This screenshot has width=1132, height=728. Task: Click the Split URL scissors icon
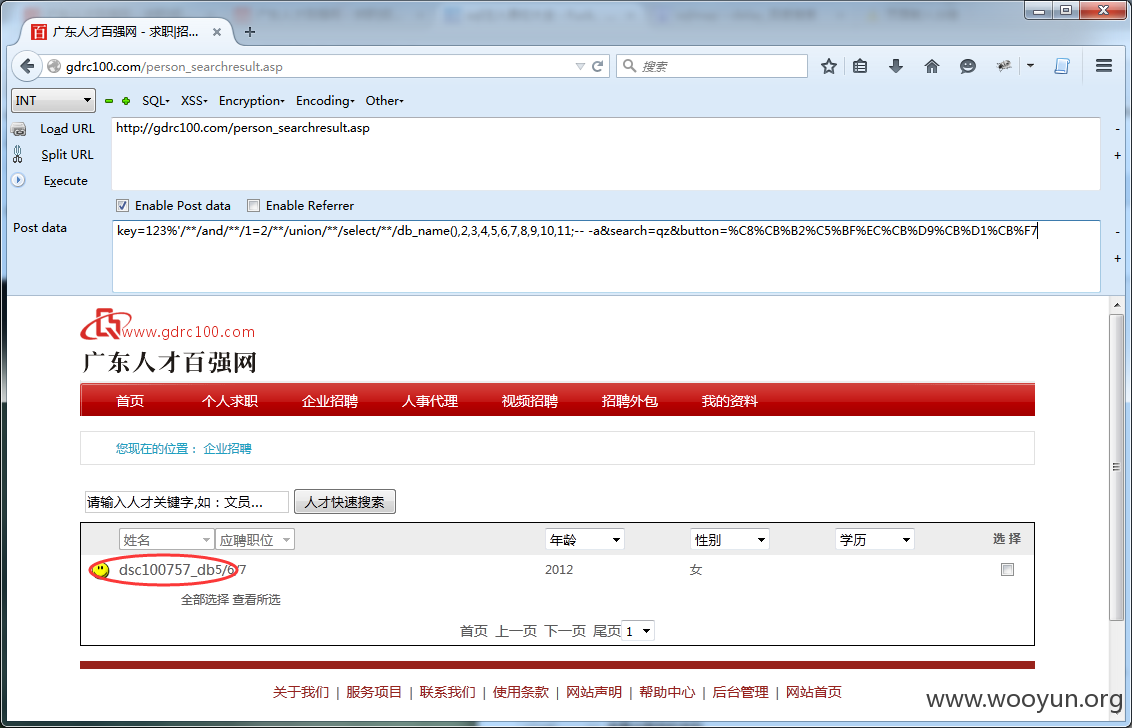18,155
